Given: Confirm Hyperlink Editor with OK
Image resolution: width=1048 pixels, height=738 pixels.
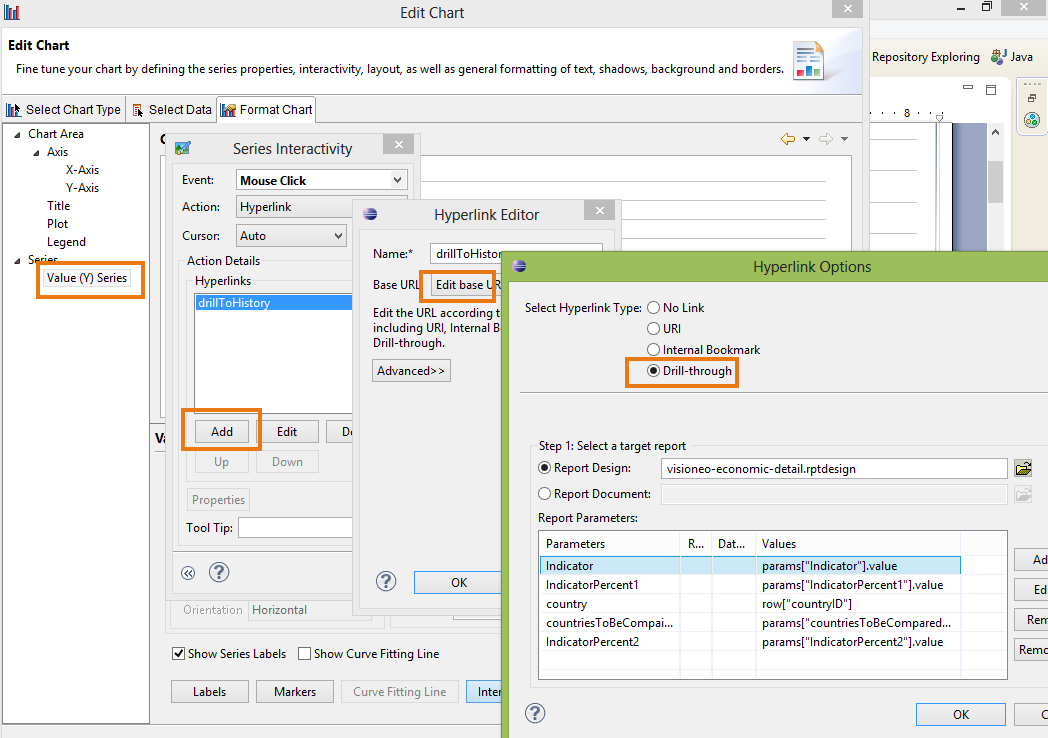Looking at the screenshot, I should 458,582.
